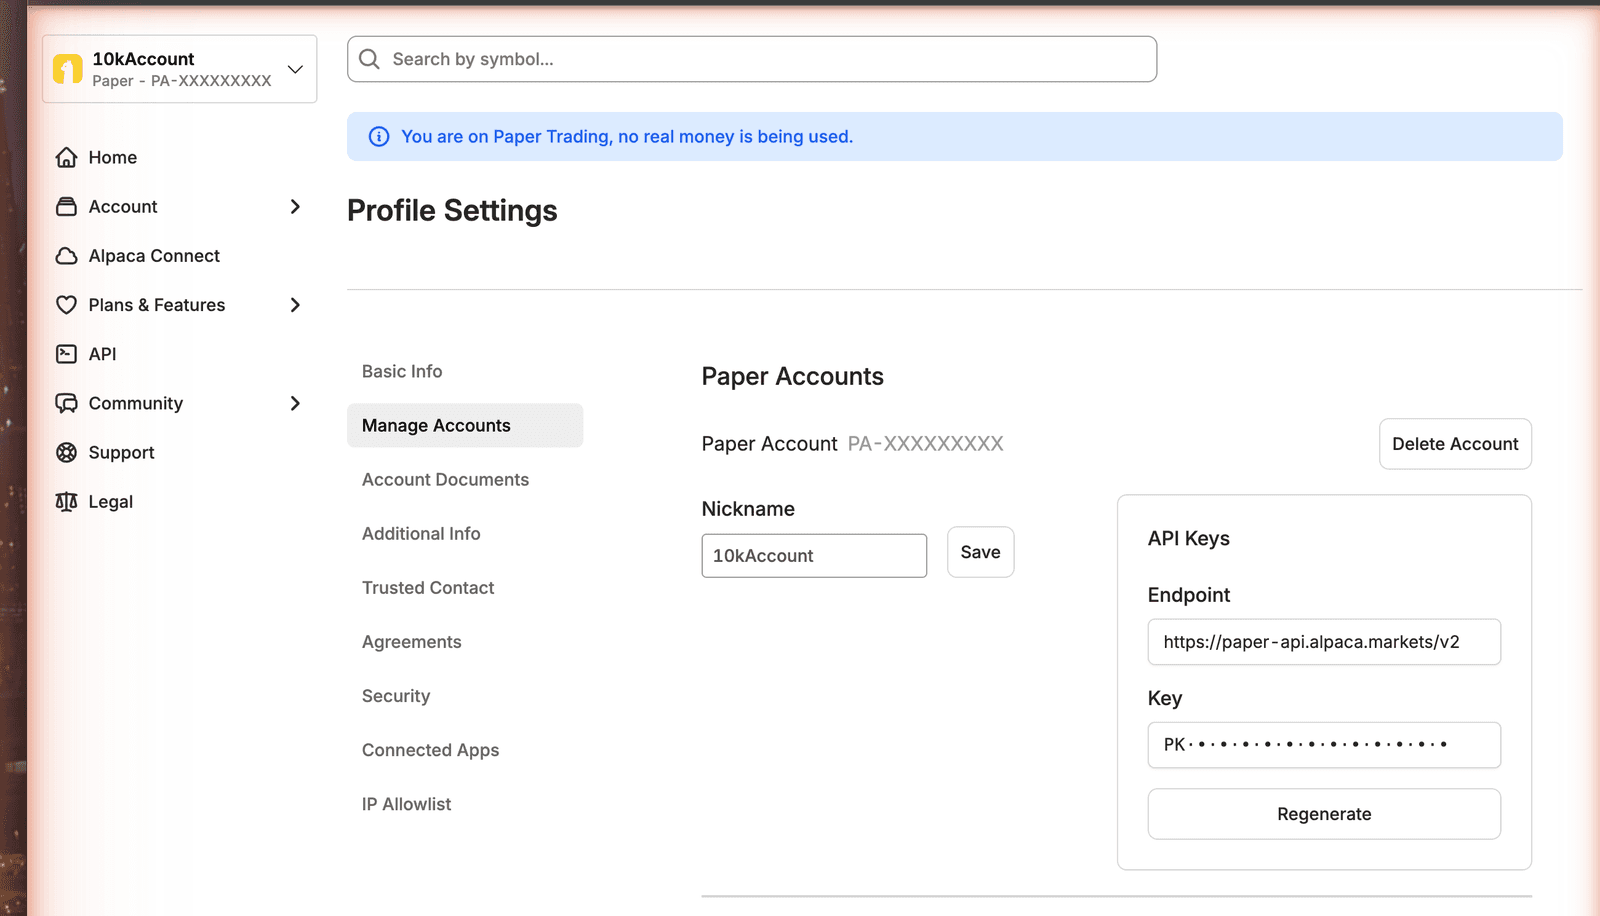Expand the Plans & Features submenu chevron
The width and height of the screenshot is (1600, 916).
(295, 305)
